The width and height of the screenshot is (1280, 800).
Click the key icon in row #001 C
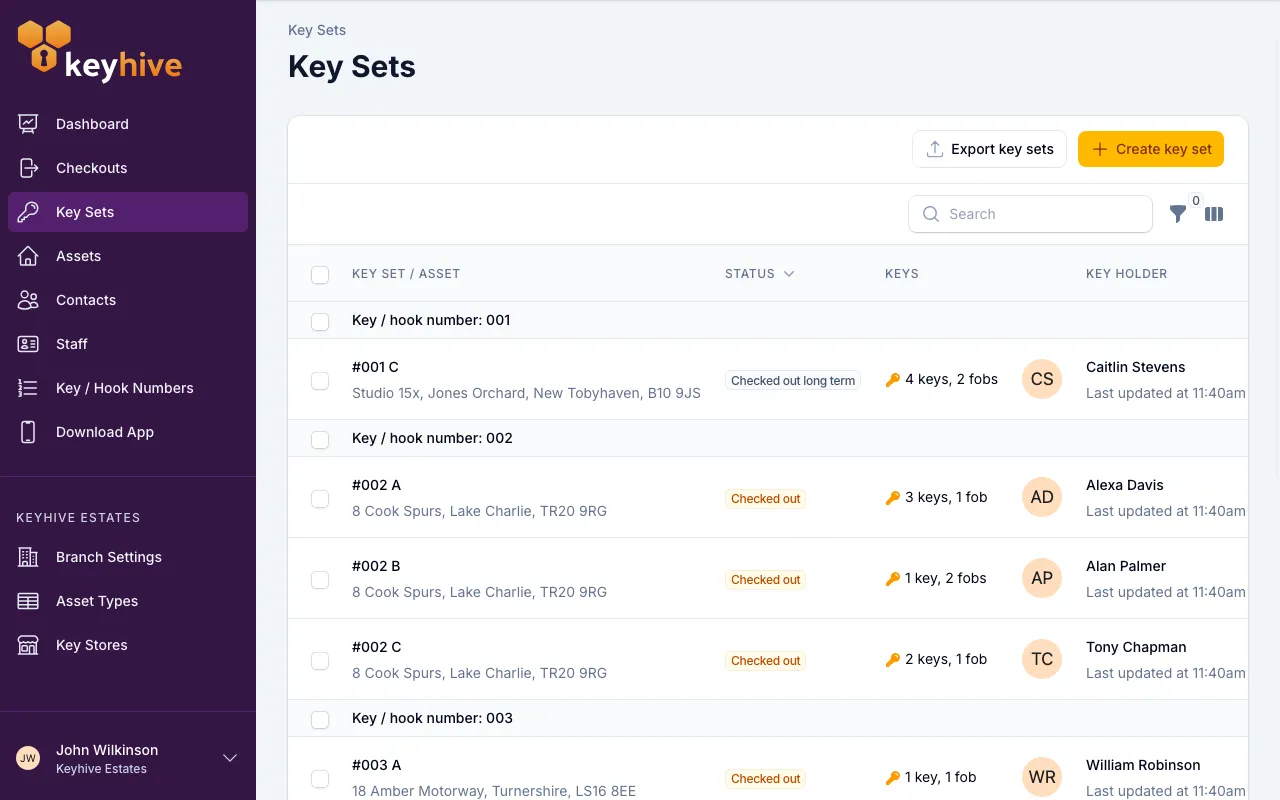coord(893,380)
